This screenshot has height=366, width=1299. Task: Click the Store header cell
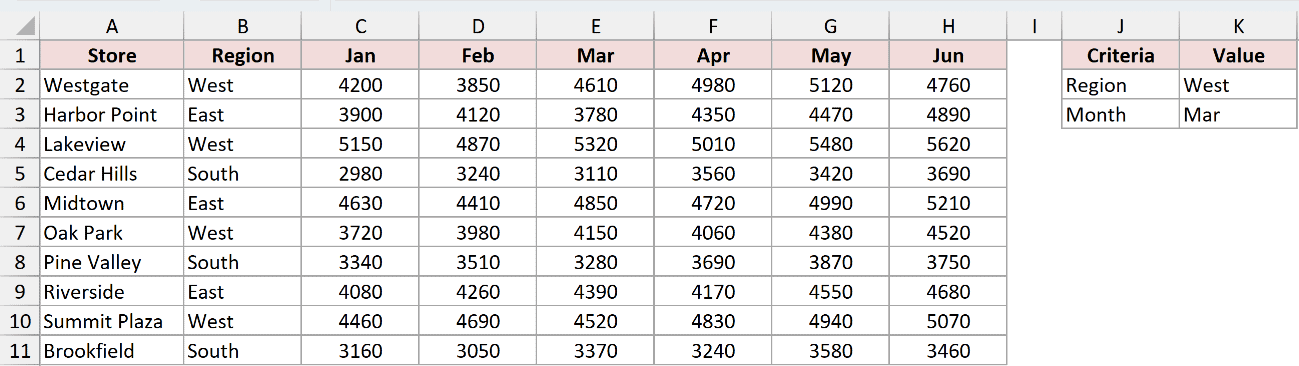point(112,56)
